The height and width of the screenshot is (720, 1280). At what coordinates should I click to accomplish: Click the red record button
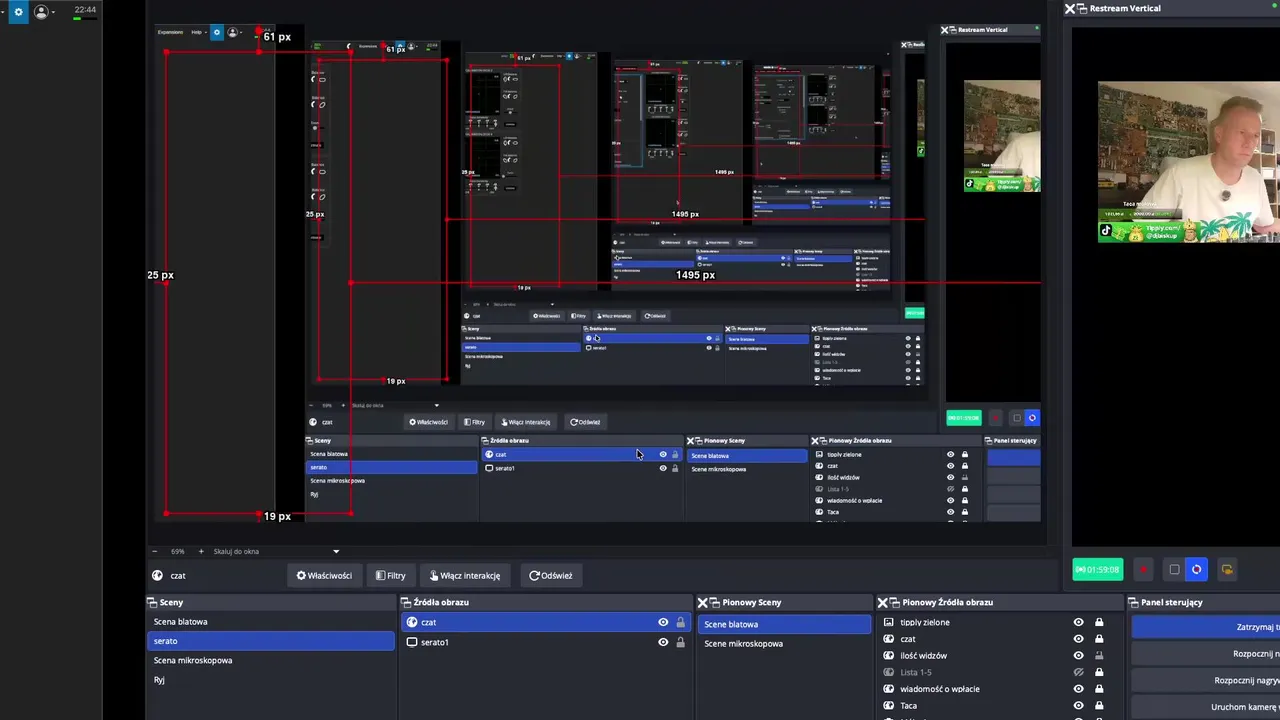[1143, 569]
